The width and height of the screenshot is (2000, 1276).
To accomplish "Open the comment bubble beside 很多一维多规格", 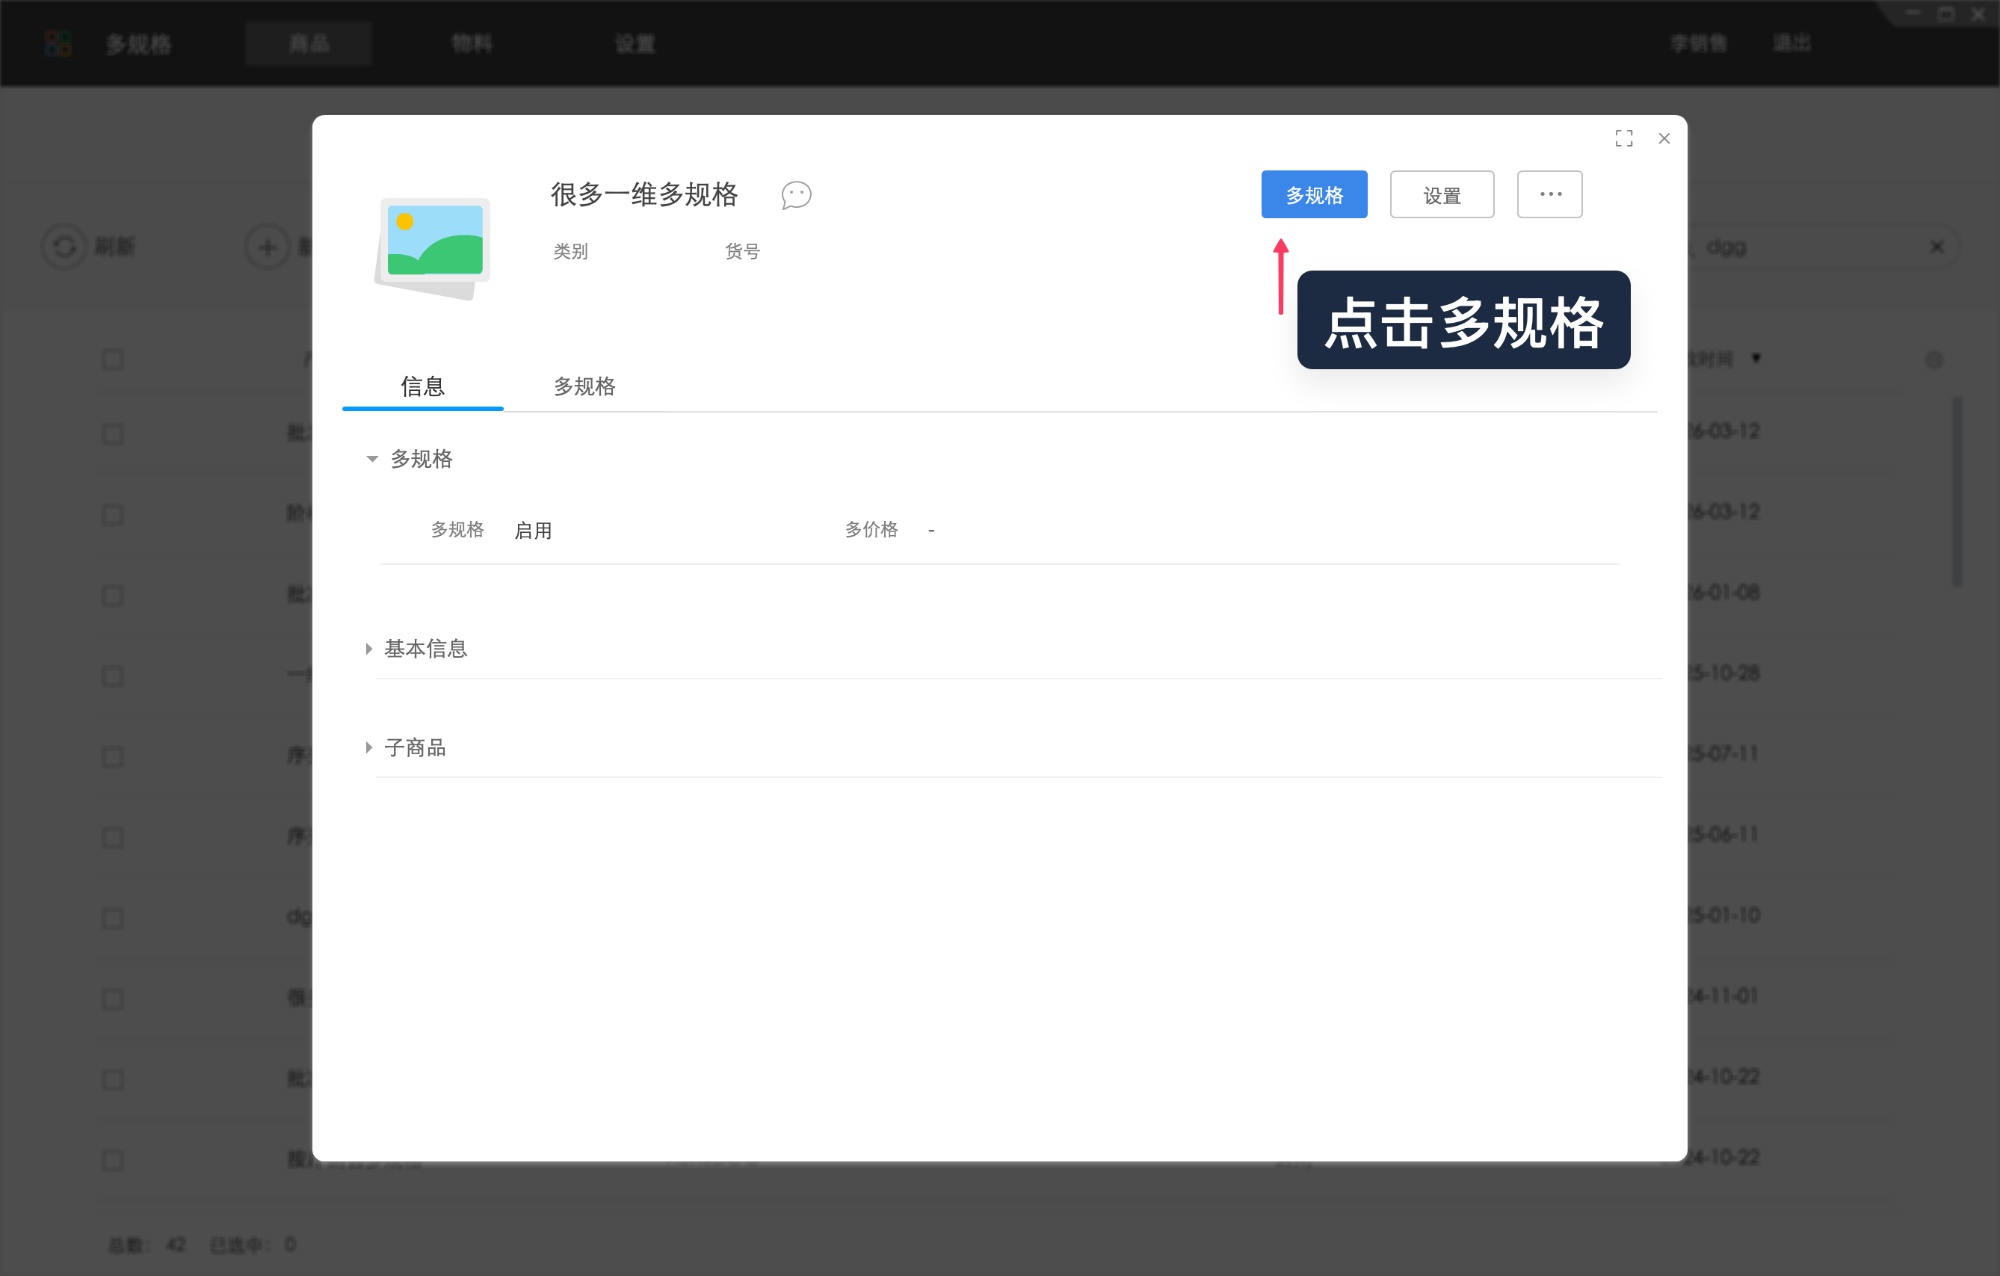I will pyautogui.click(x=795, y=196).
